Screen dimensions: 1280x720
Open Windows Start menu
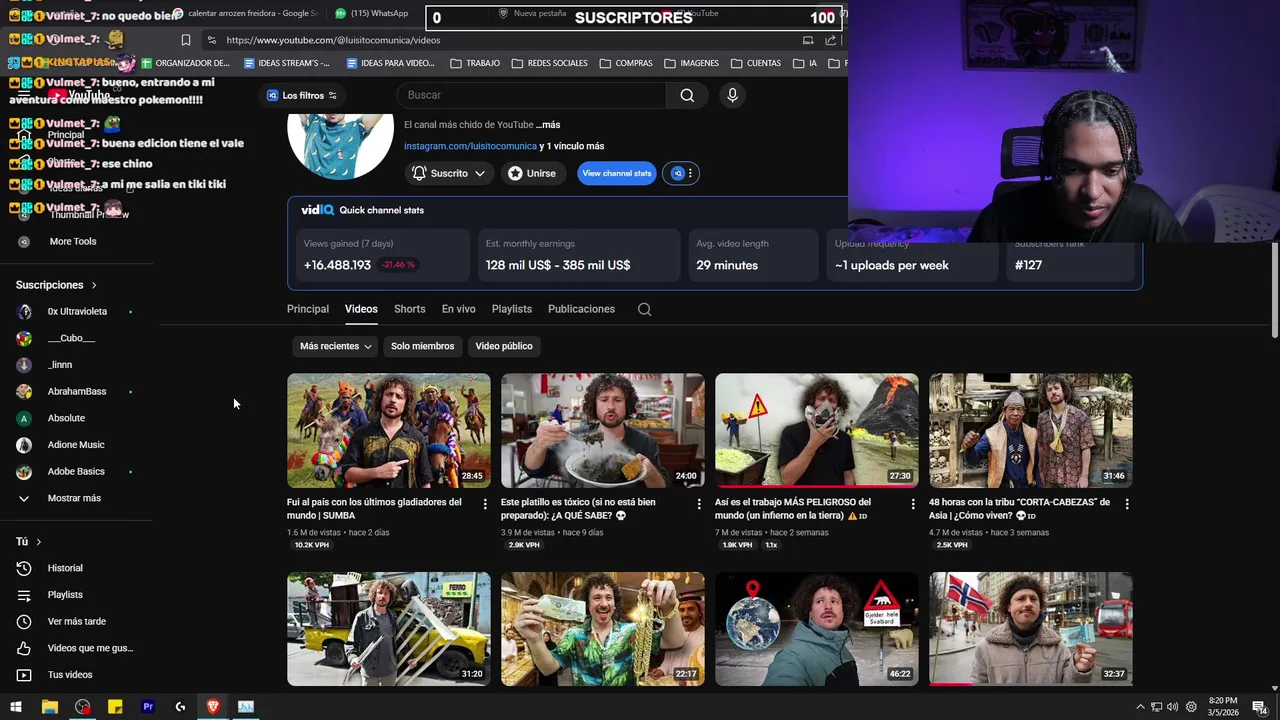point(15,707)
